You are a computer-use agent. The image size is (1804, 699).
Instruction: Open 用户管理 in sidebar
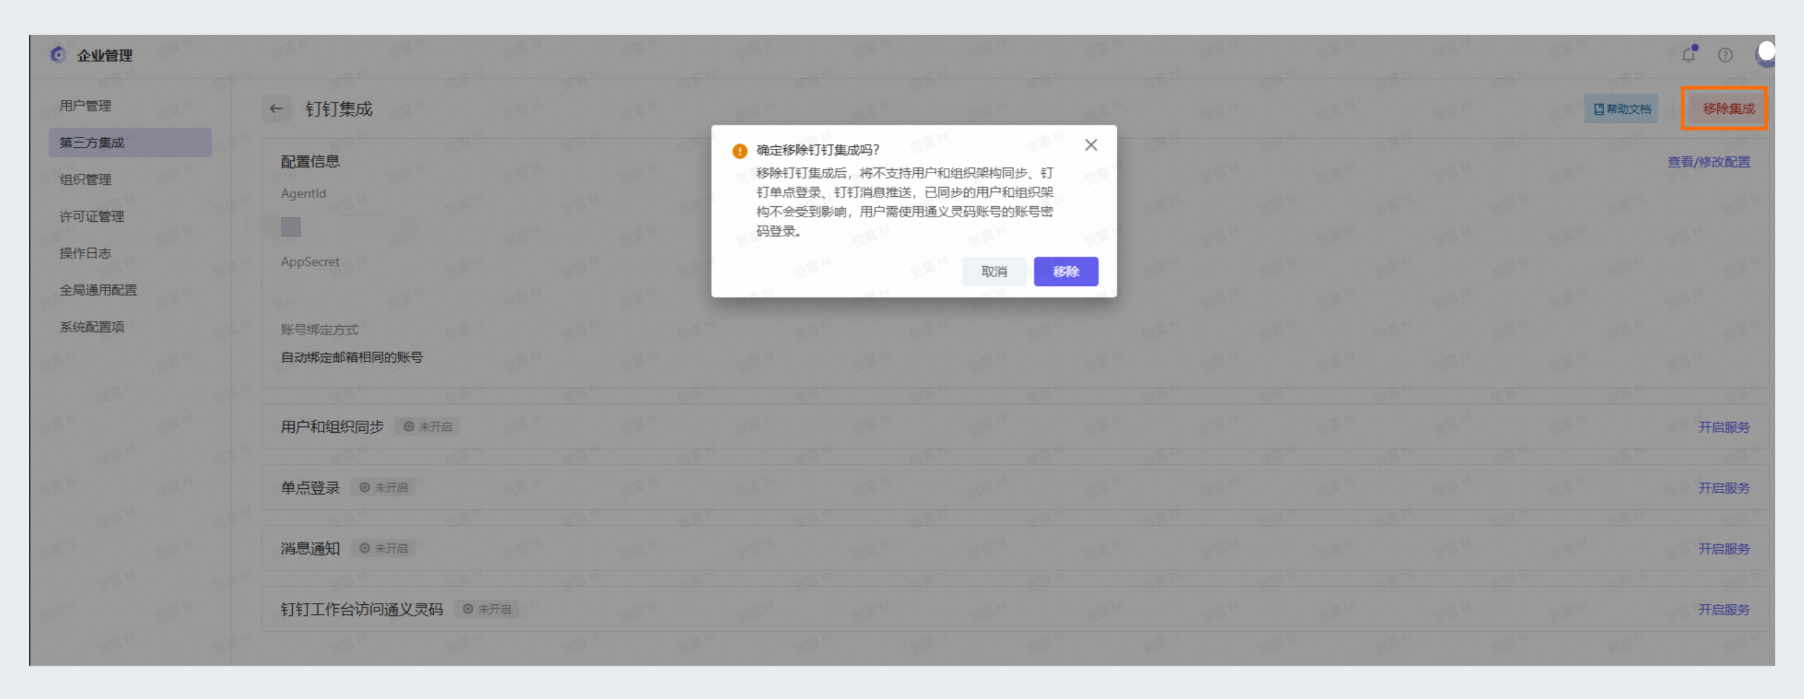[x=85, y=105]
